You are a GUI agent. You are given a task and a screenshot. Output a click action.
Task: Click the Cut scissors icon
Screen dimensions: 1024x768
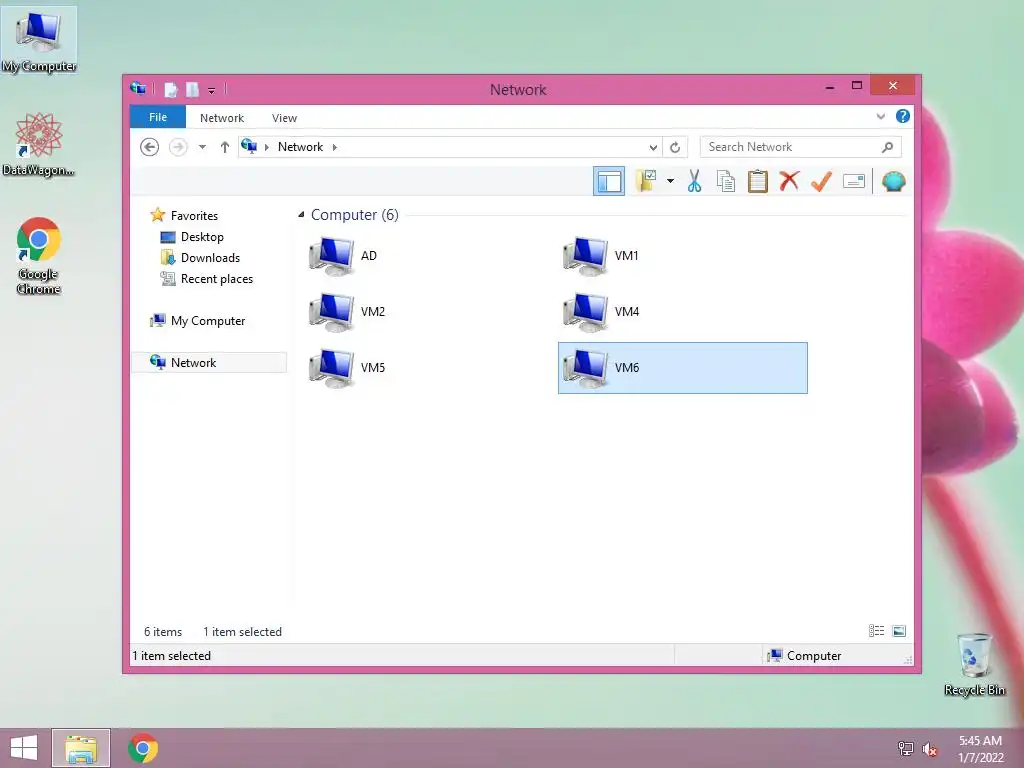coord(694,181)
